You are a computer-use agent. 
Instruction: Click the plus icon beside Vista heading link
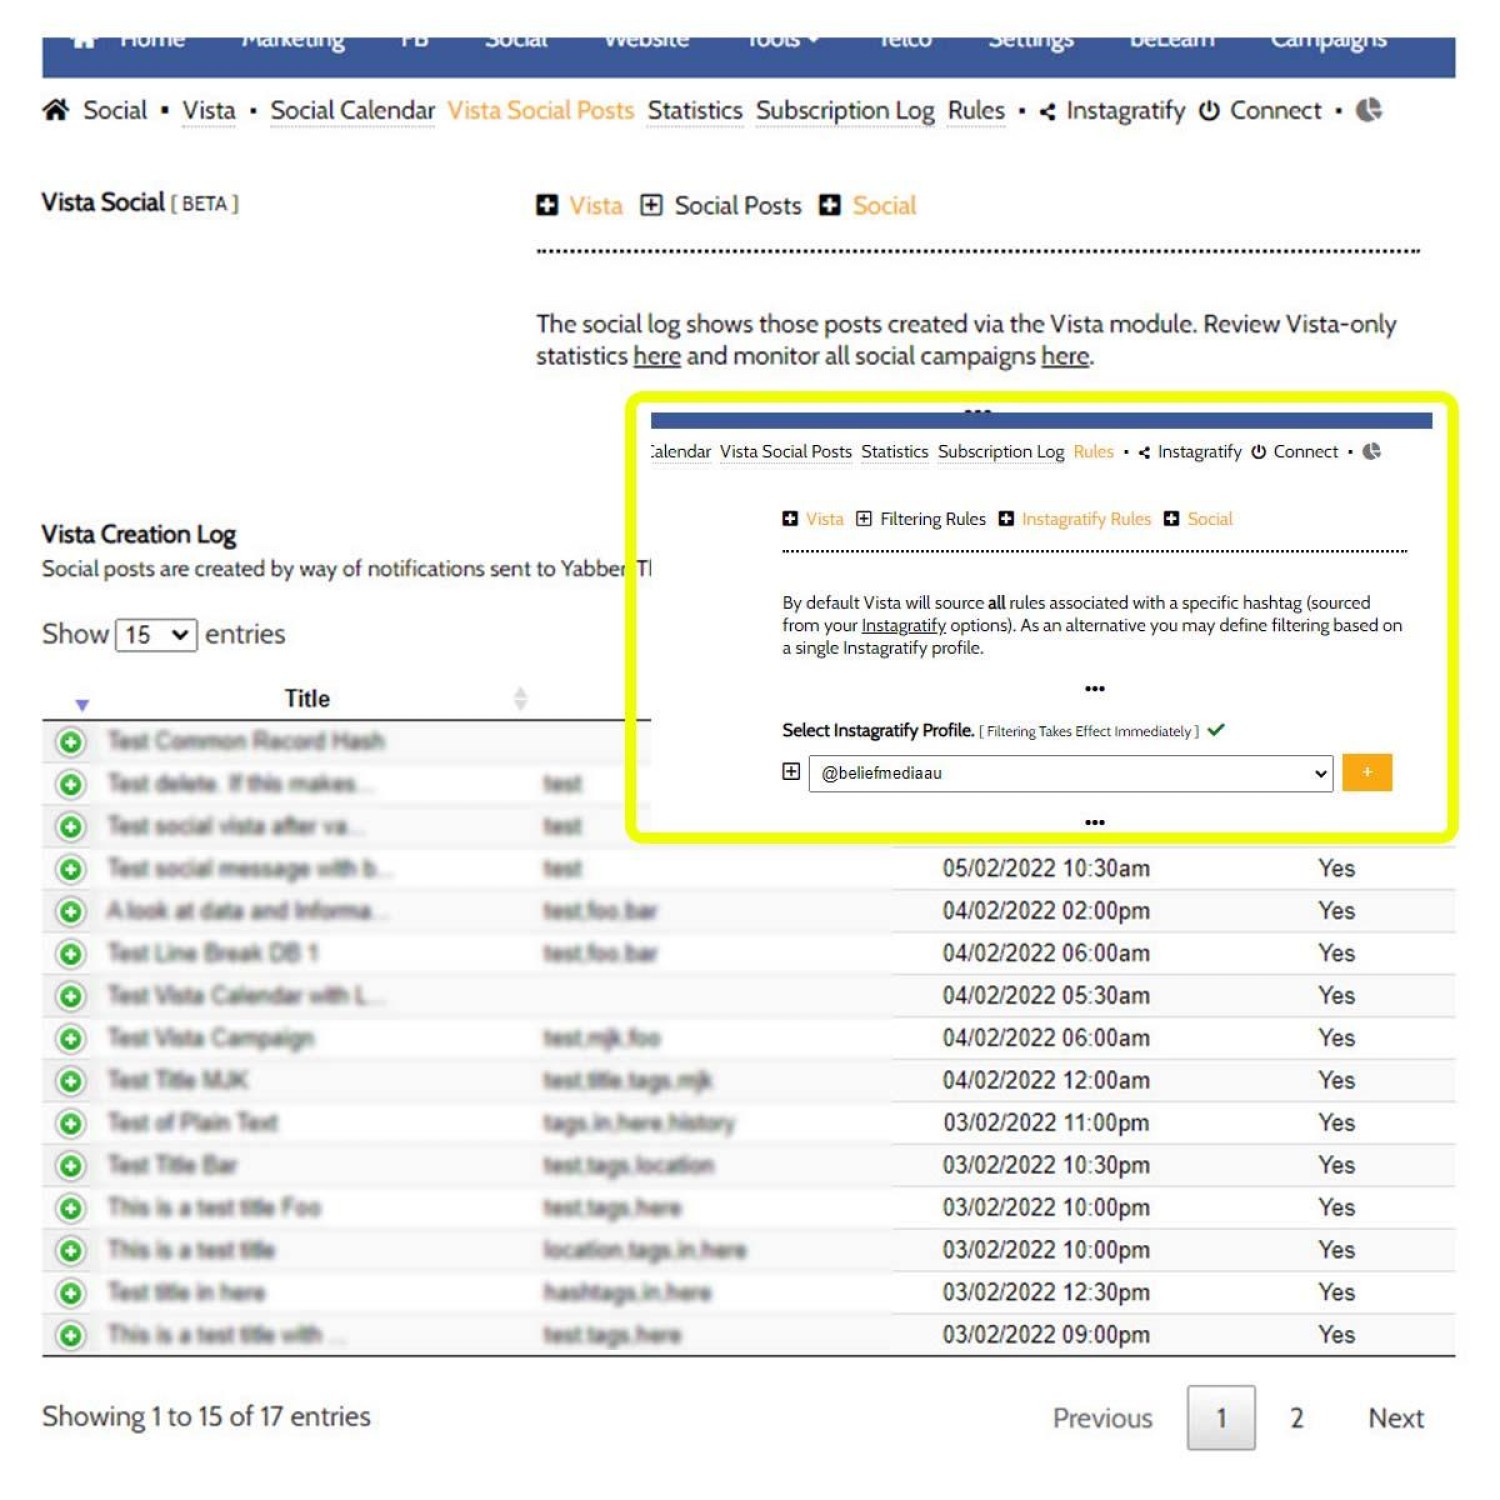pyautogui.click(x=547, y=206)
